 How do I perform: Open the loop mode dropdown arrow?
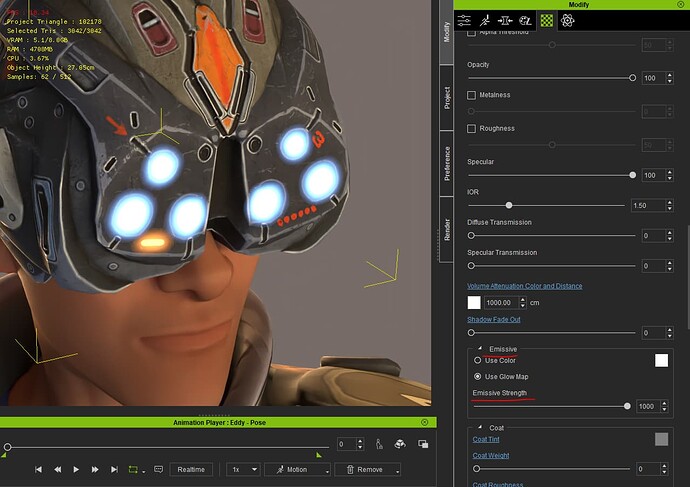tap(144, 471)
